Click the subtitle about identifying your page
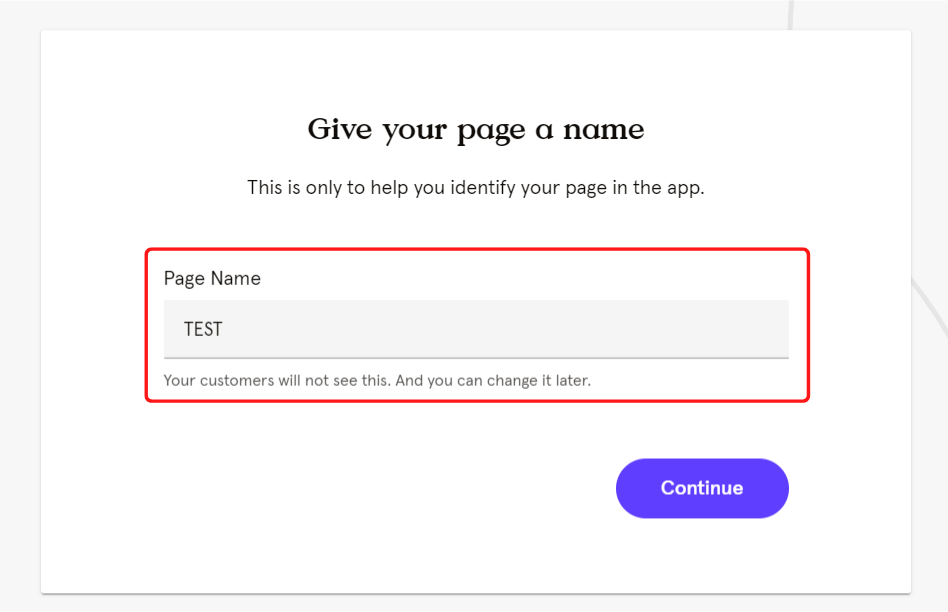The width and height of the screenshot is (948, 612). point(476,187)
